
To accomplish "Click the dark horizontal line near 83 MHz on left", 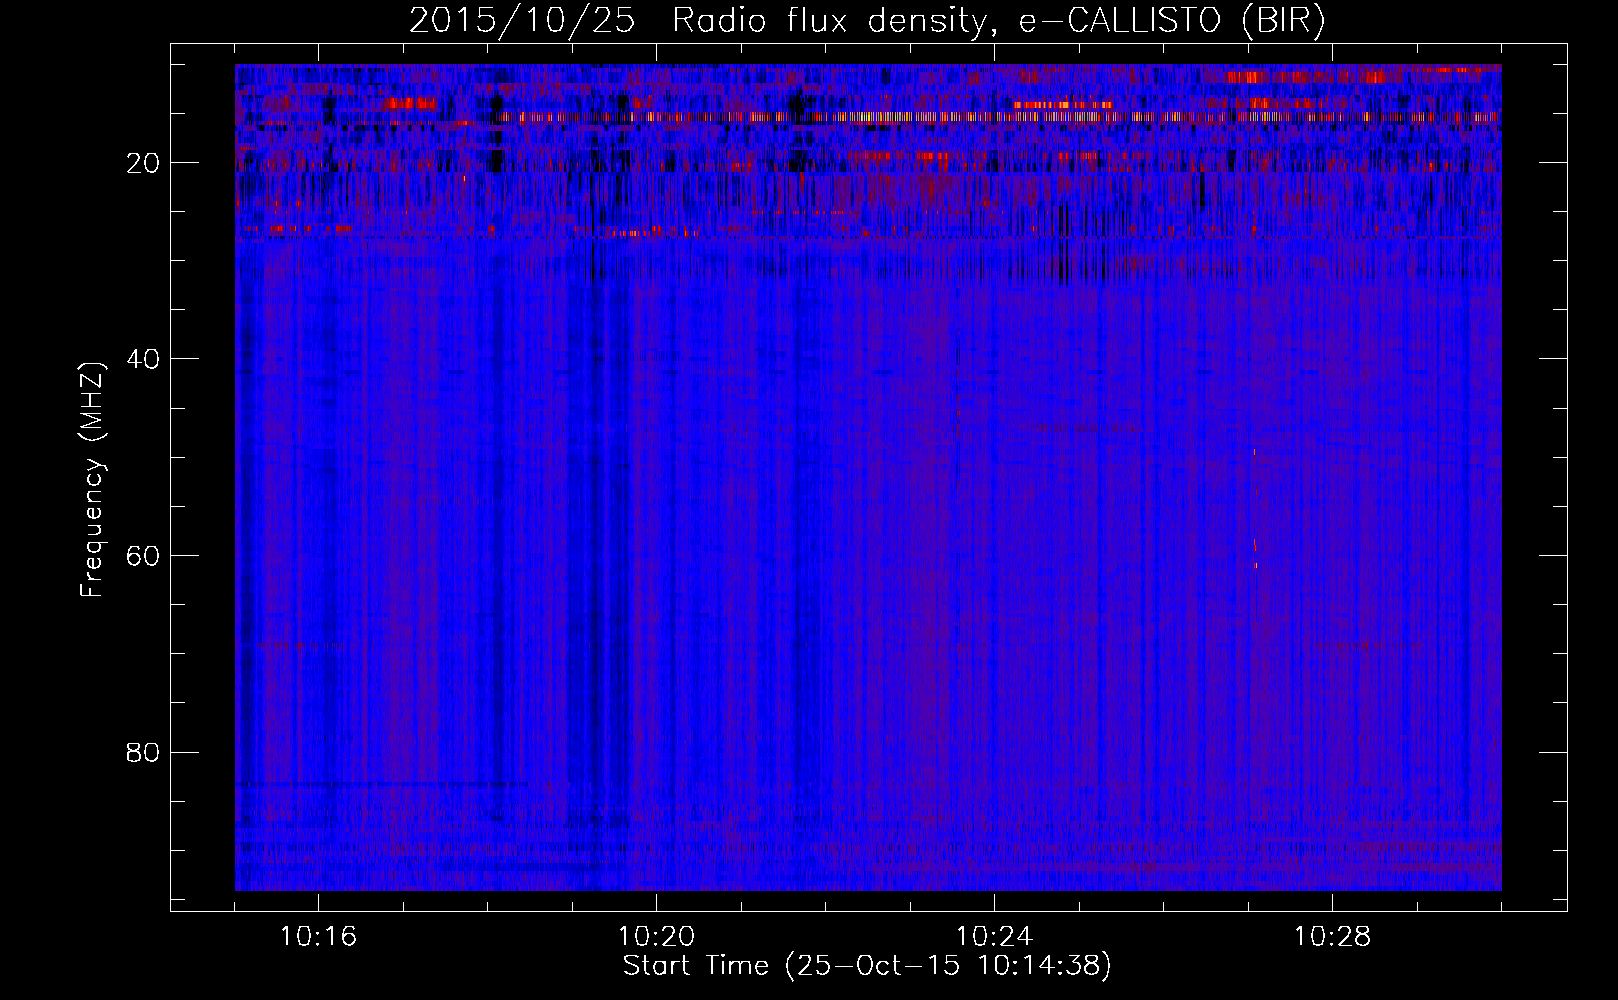I will [x=380, y=785].
